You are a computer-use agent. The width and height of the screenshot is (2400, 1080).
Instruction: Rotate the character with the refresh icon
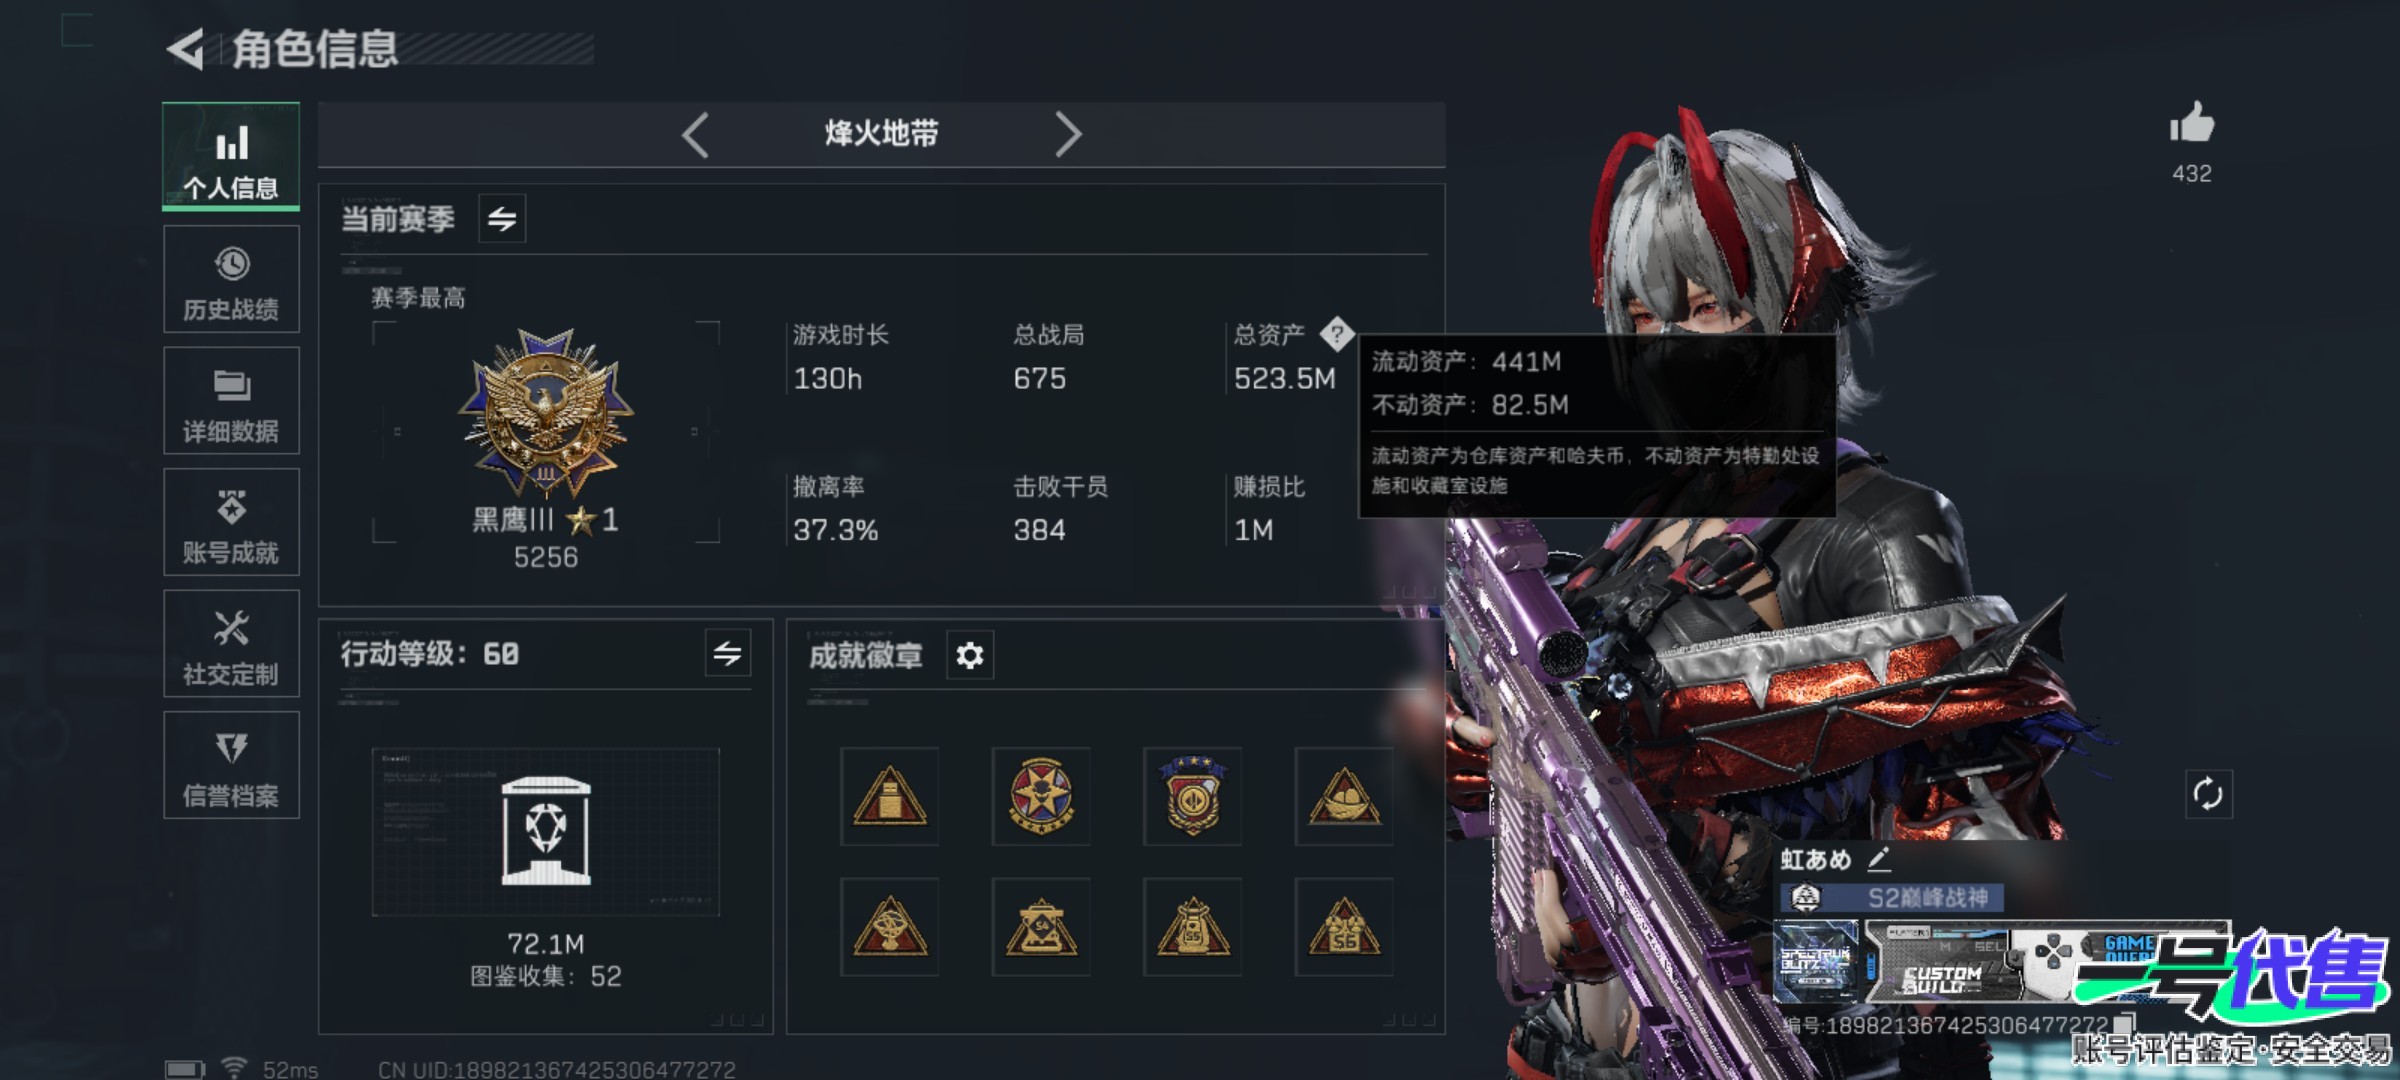pos(2208,795)
